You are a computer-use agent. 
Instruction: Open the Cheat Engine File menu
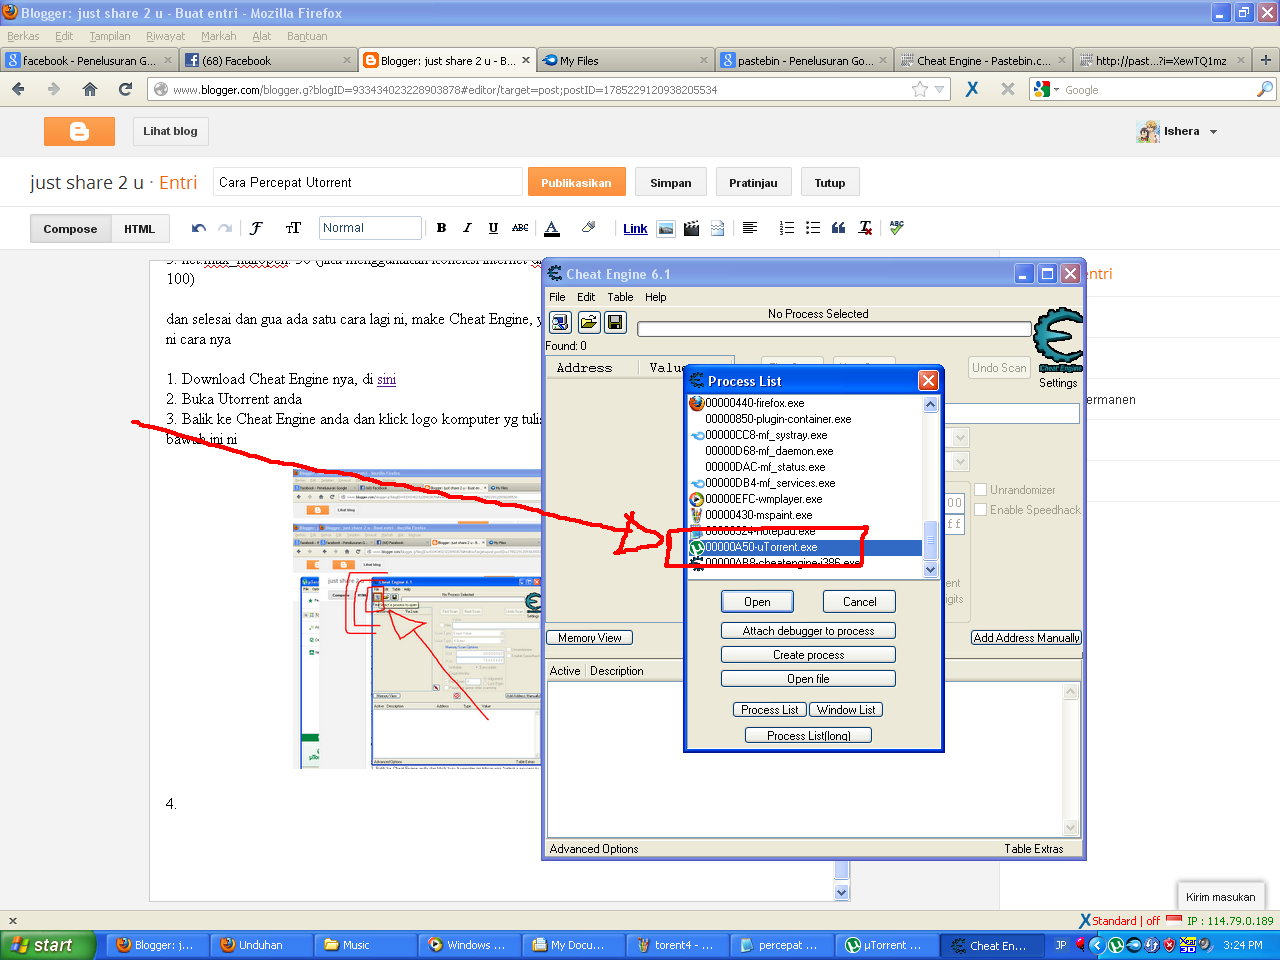(557, 297)
